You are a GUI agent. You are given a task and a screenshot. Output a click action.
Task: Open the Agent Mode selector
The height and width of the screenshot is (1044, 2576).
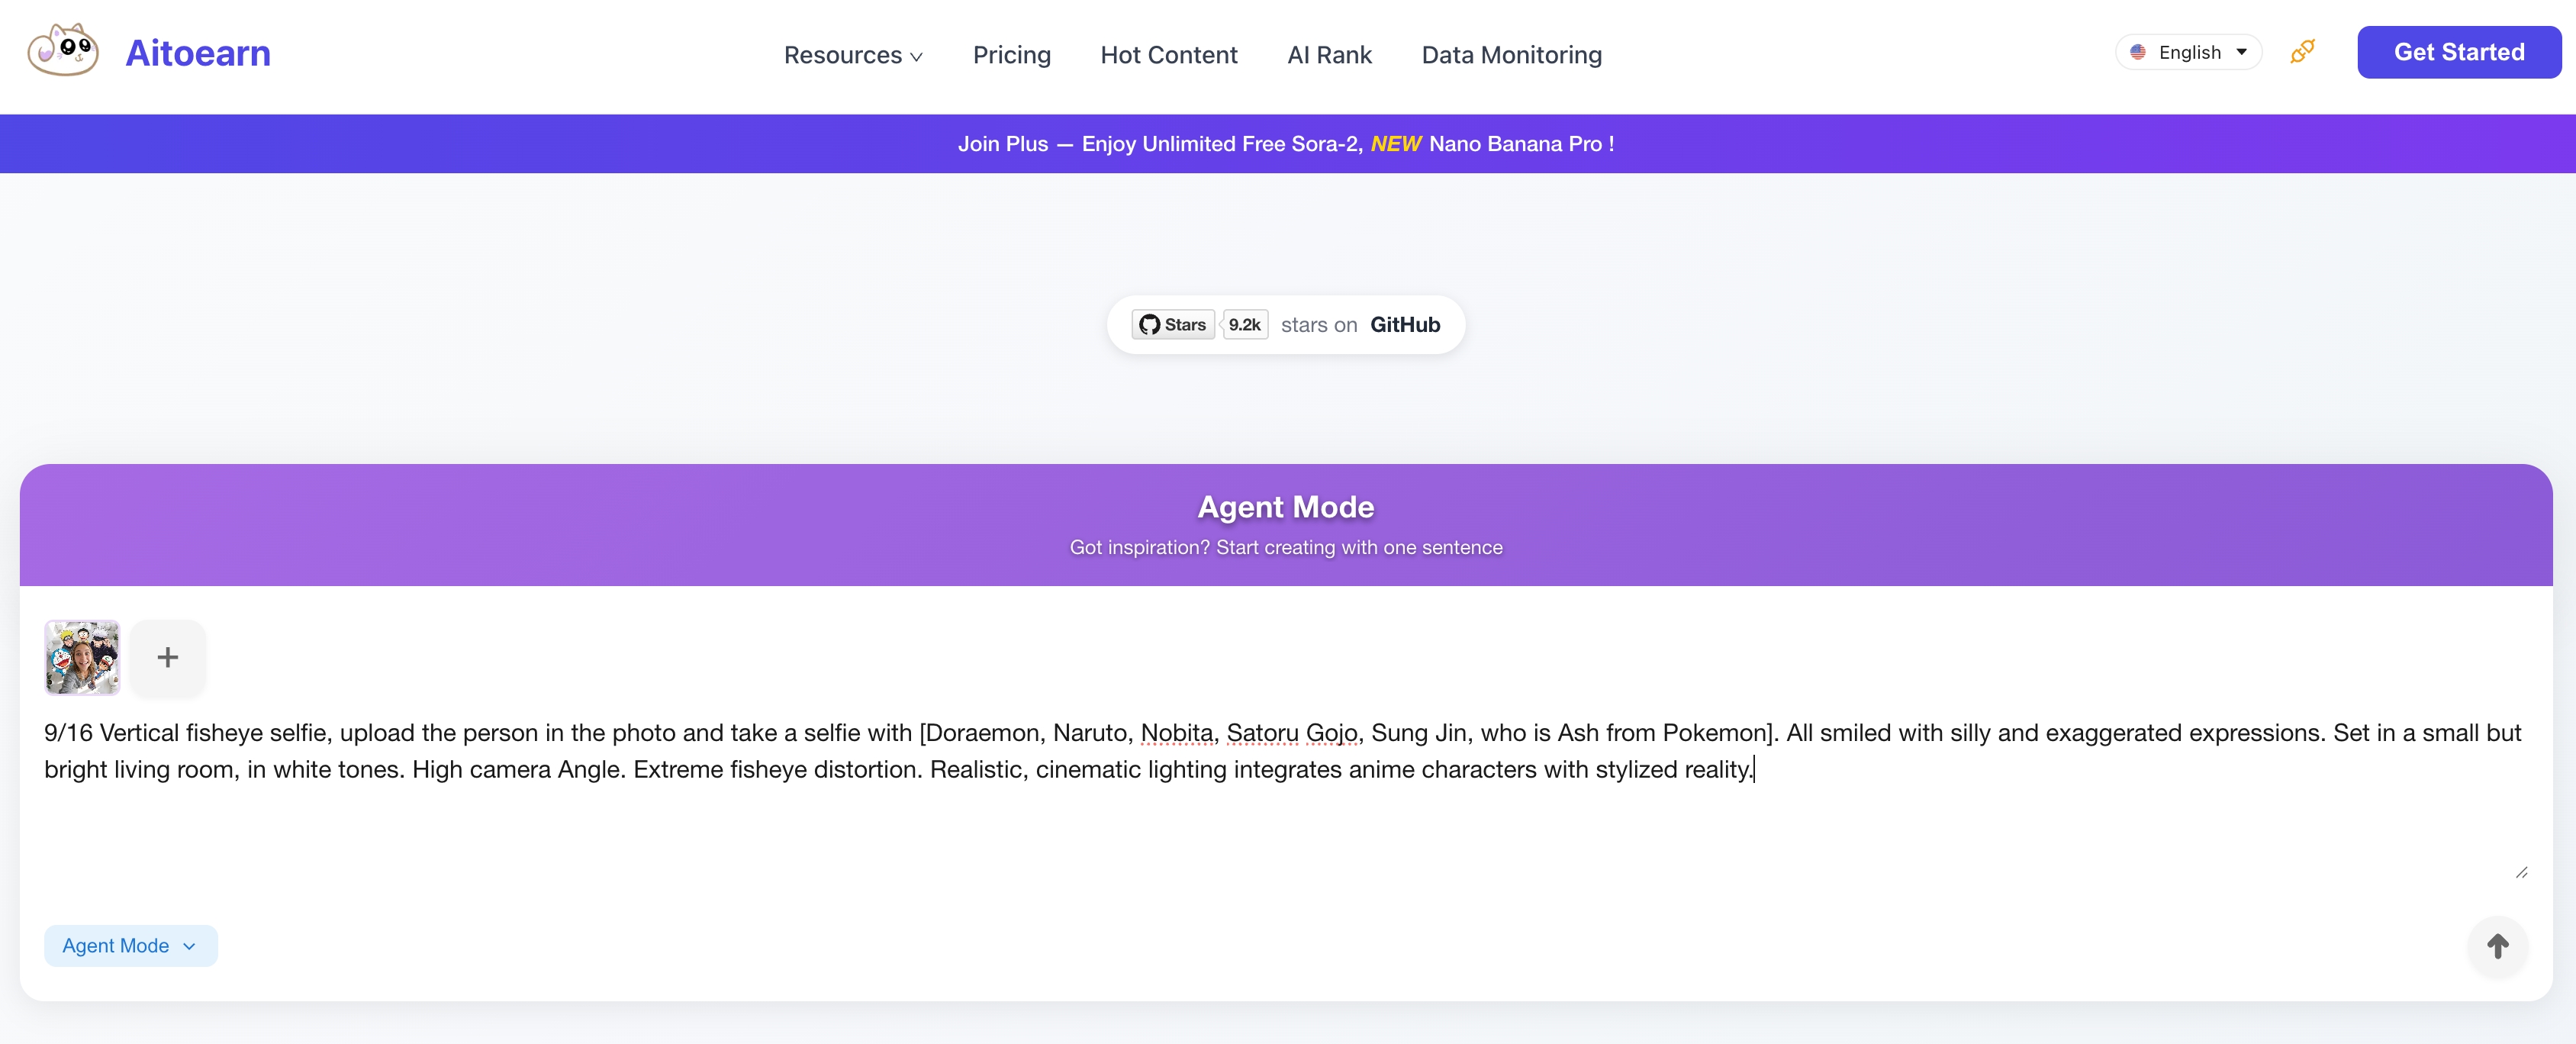click(130, 945)
